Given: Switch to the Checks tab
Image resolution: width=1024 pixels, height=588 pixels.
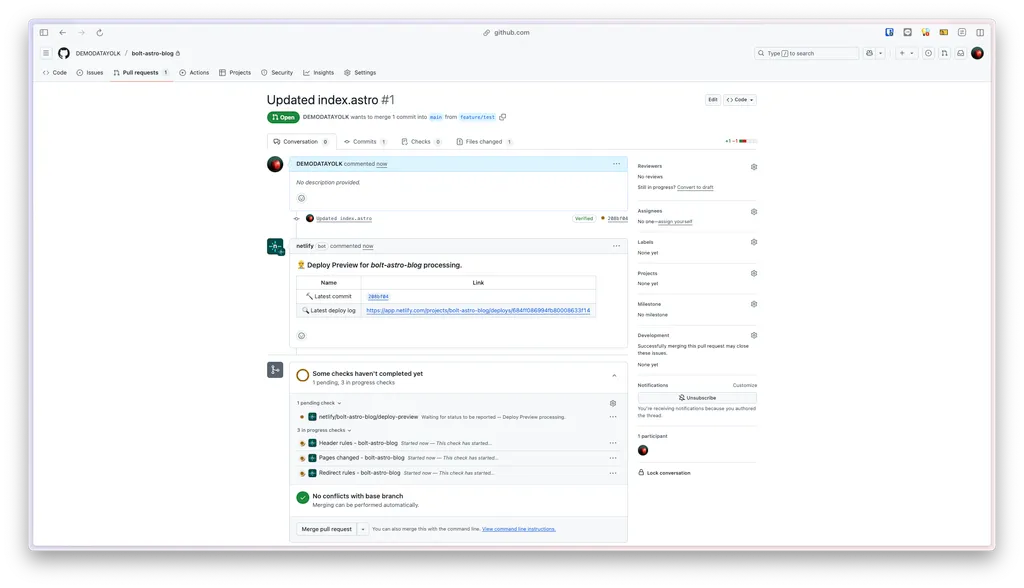Looking at the screenshot, I should click(x=421, y=142).
